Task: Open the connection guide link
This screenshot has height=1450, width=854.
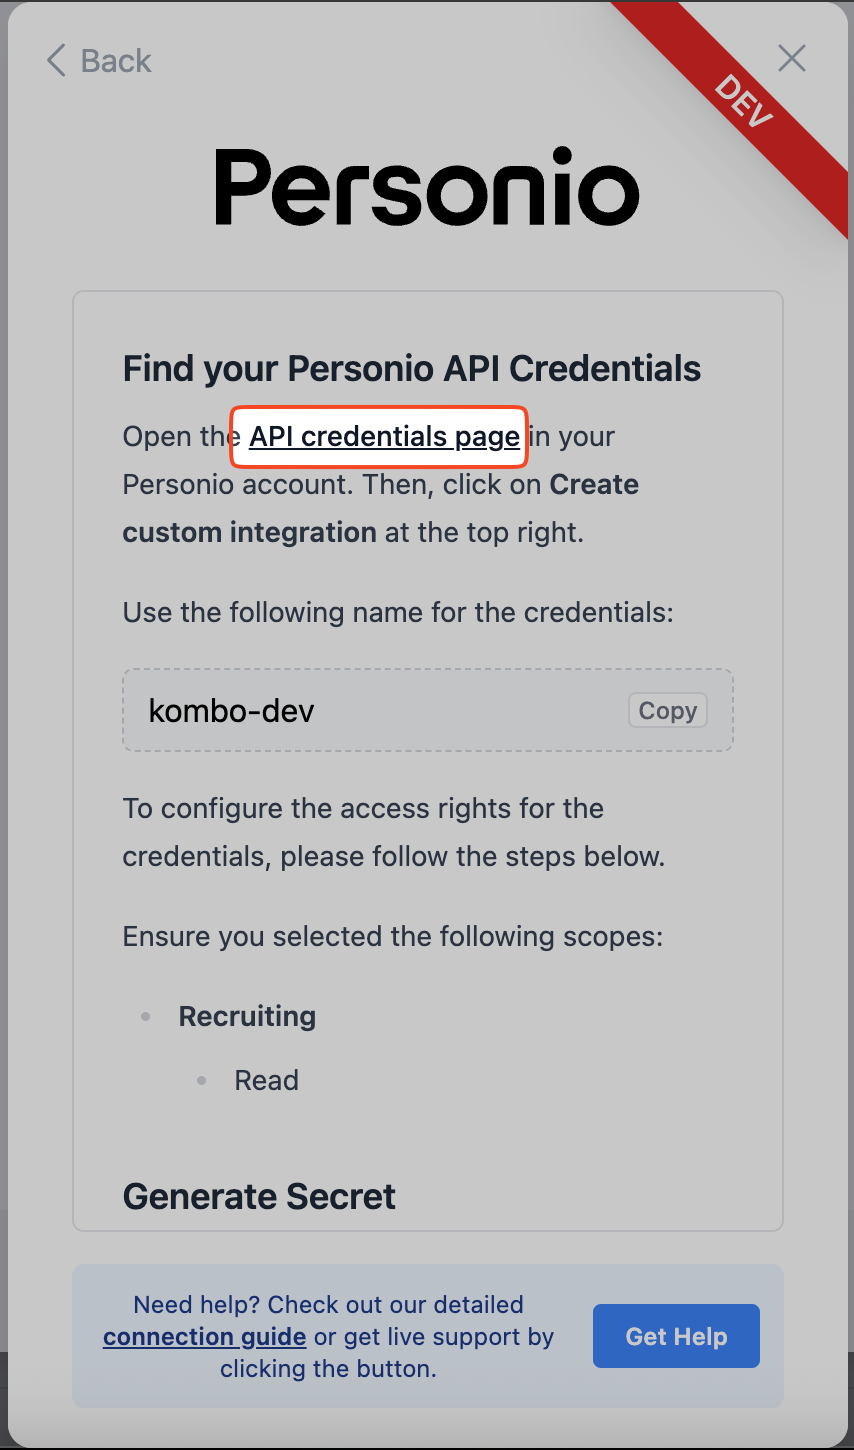Action: (x=204, y=1337)
